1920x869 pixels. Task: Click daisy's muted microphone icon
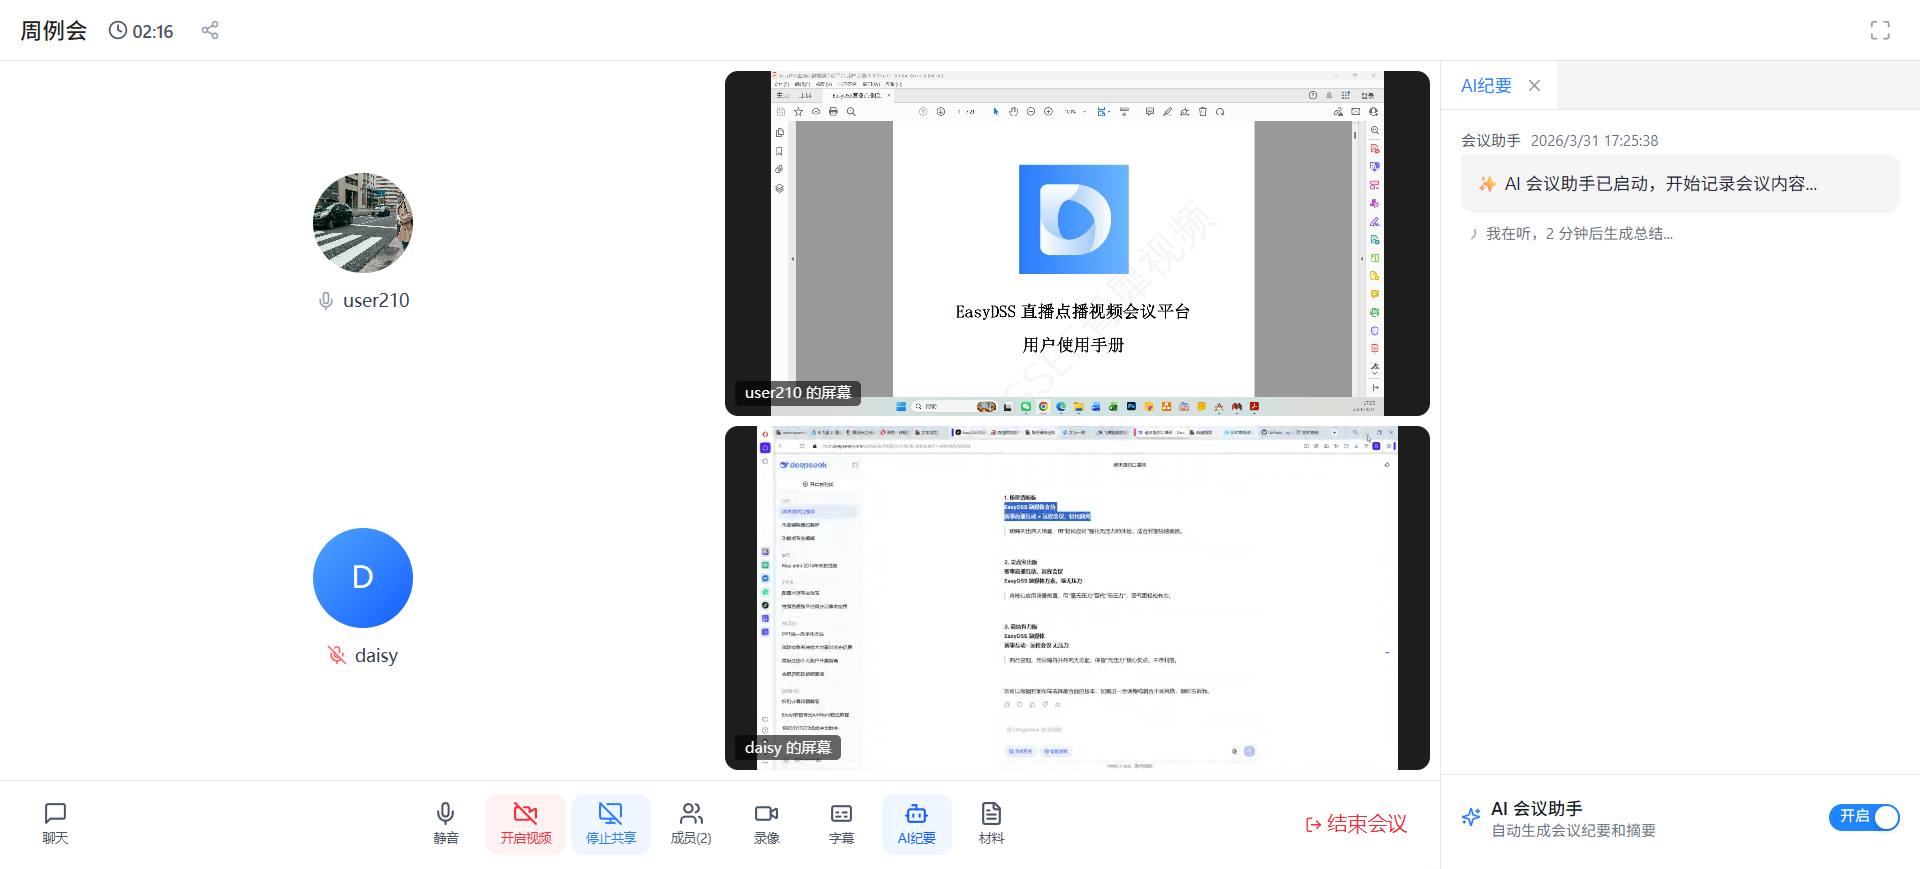click(x=337, y=655)
